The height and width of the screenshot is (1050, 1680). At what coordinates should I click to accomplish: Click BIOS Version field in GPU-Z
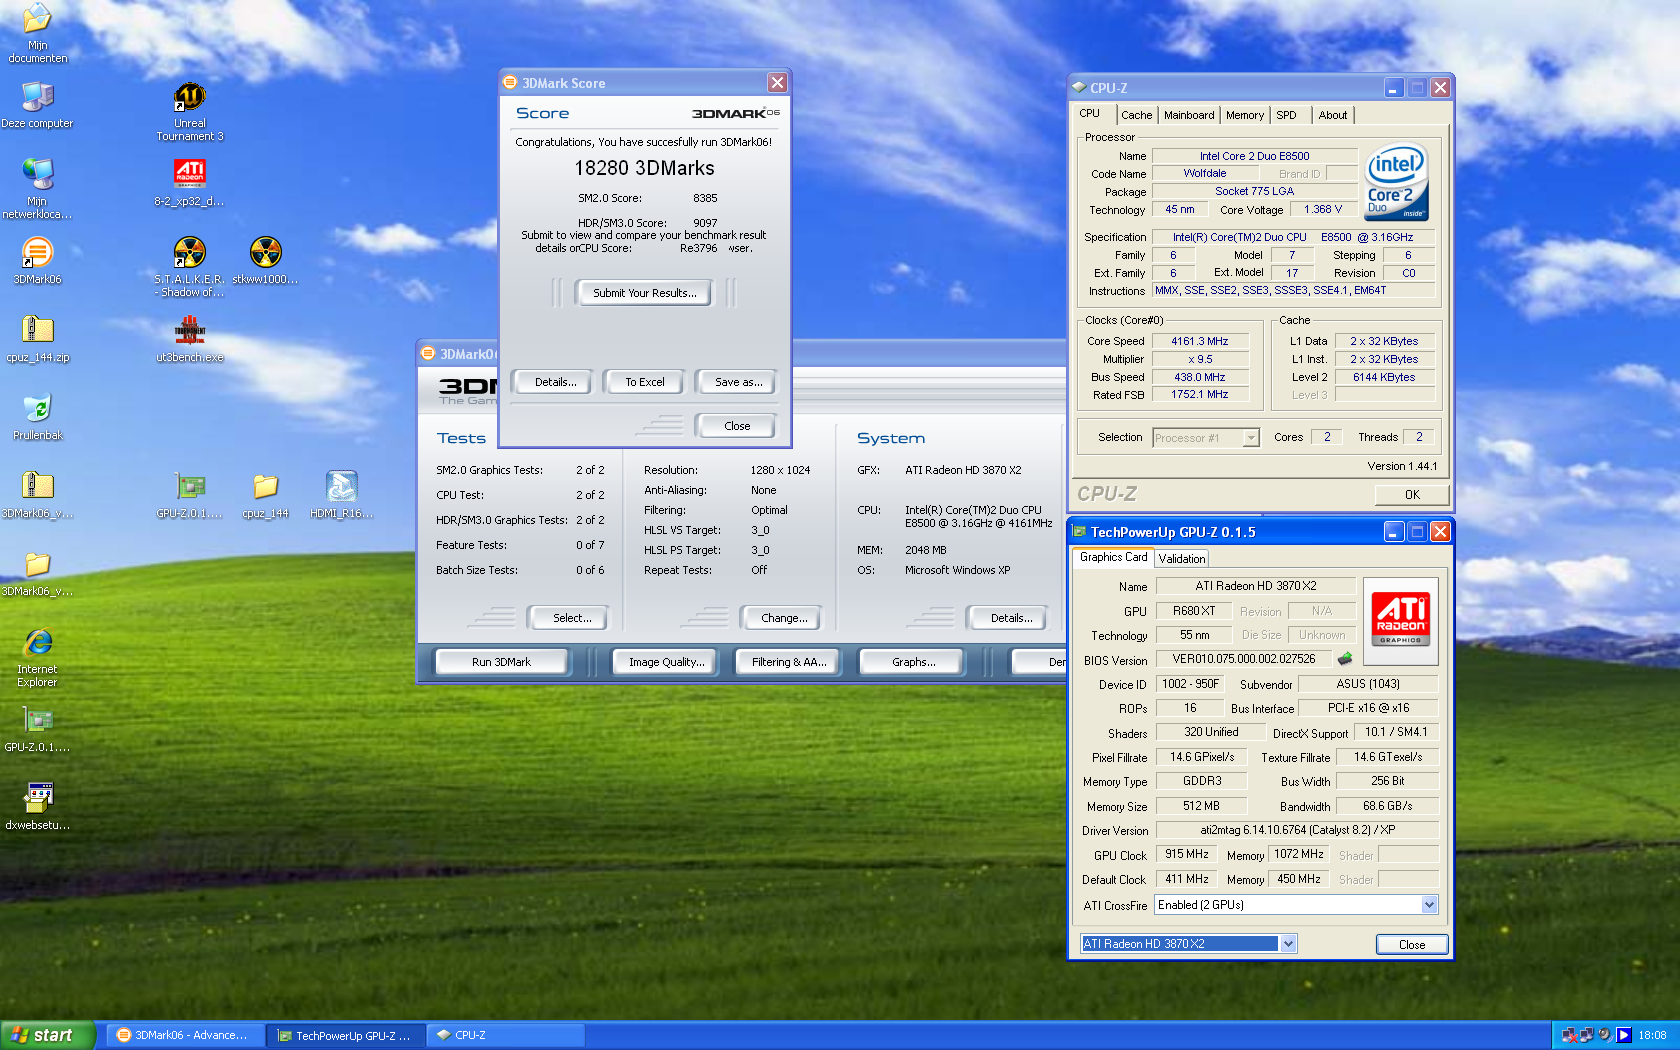point(1244,659)
